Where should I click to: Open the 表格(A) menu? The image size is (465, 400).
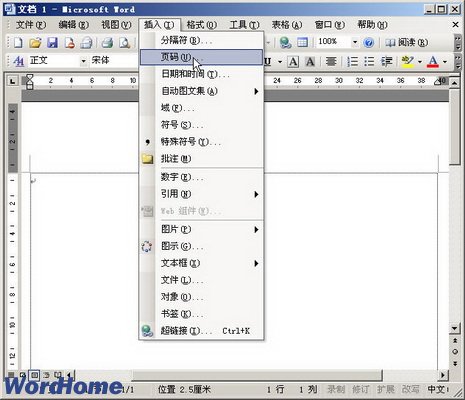(x=287, y=25)
